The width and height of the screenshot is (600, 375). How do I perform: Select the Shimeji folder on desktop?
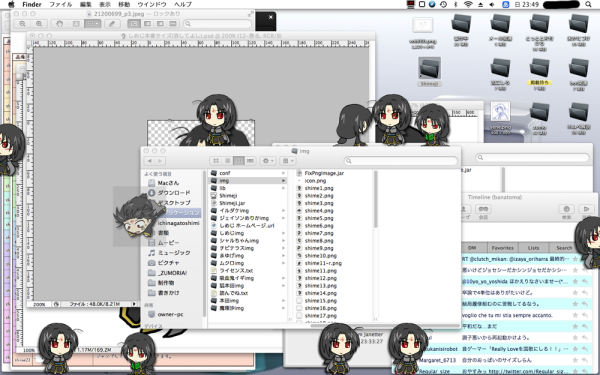[429, 72]
